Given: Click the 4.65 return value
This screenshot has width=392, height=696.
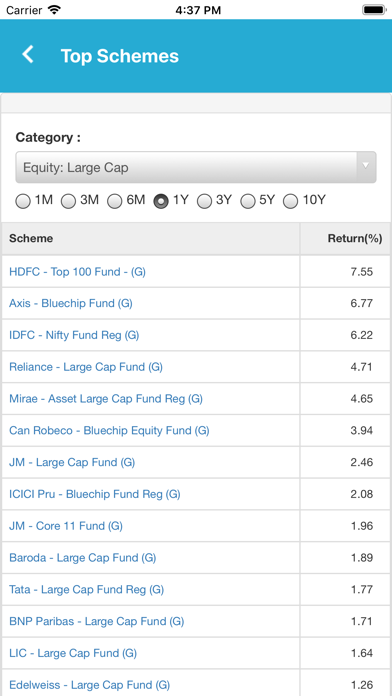Looking at the screenshot, I should (362, 399).
